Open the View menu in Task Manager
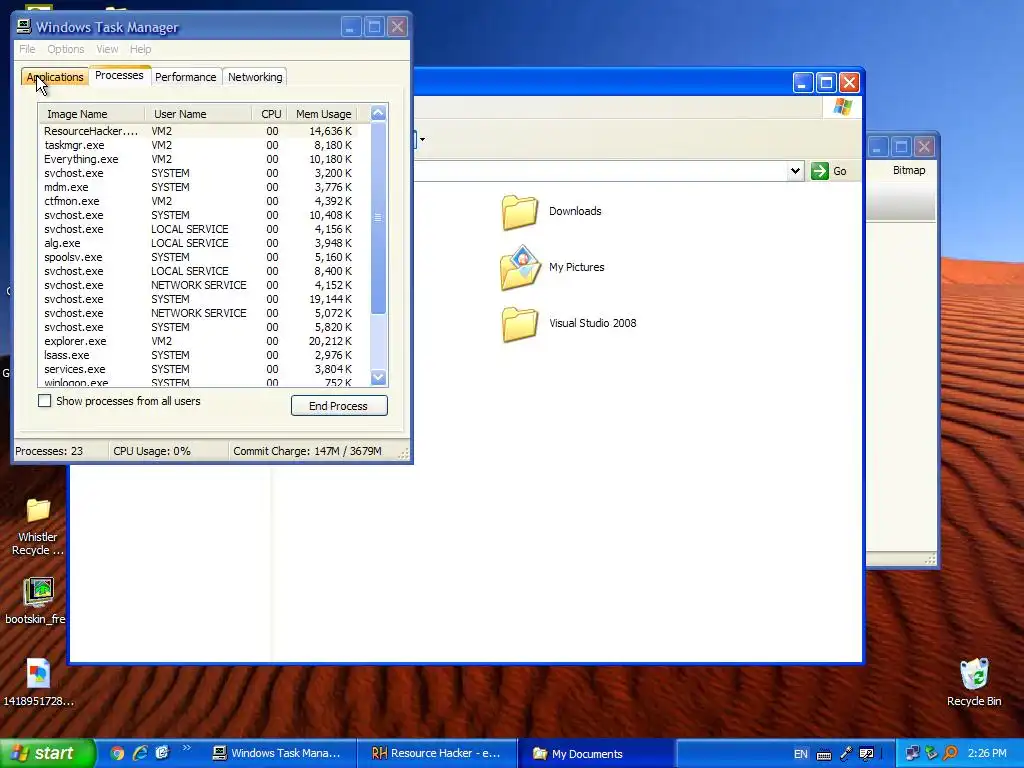This screenshot has width=1024, height=768. click(x=107, y=49)
